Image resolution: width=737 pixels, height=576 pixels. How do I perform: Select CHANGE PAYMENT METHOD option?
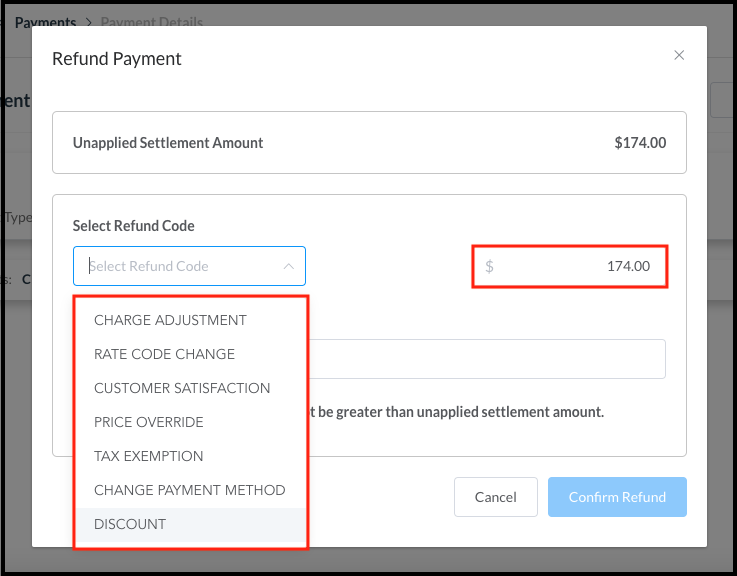pyautogui.click(x=189, y=490)
